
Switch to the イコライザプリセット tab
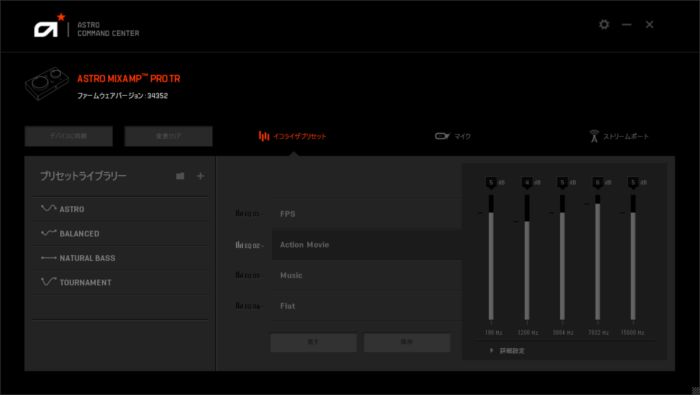[x=293, y=136]
